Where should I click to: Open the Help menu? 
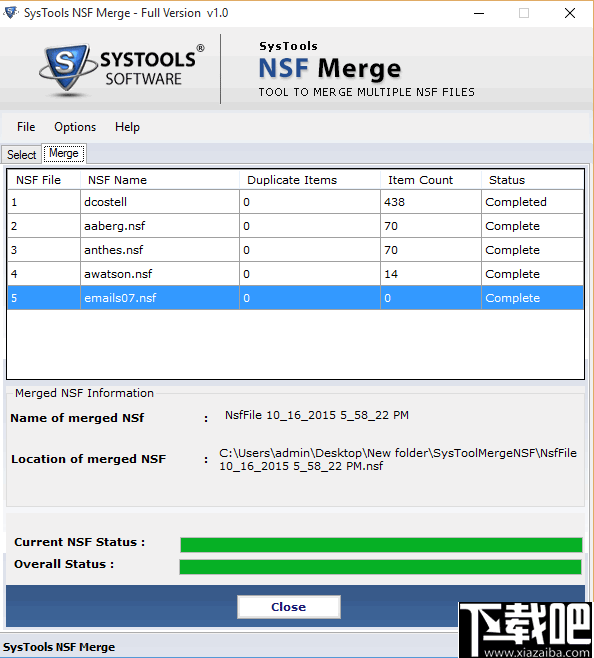127,127
